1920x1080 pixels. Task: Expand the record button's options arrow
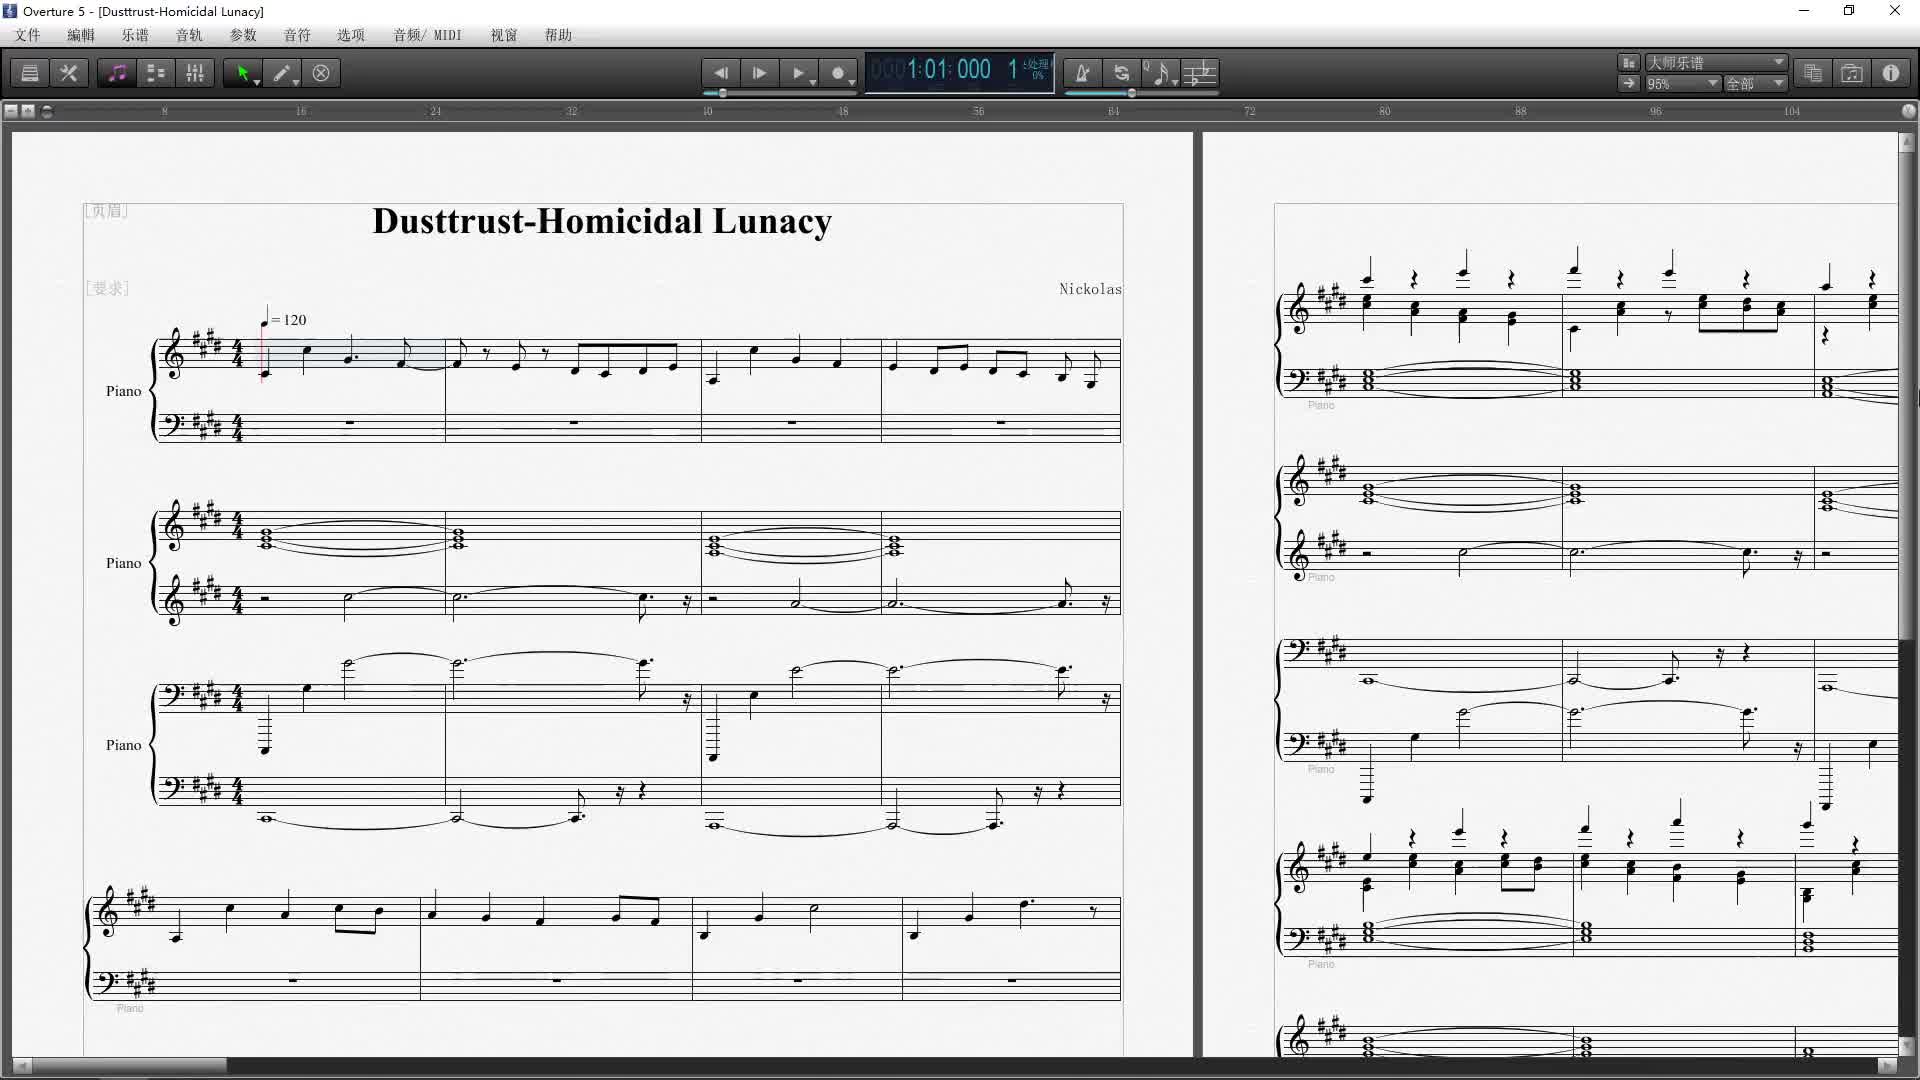click(x=852, y=81)
